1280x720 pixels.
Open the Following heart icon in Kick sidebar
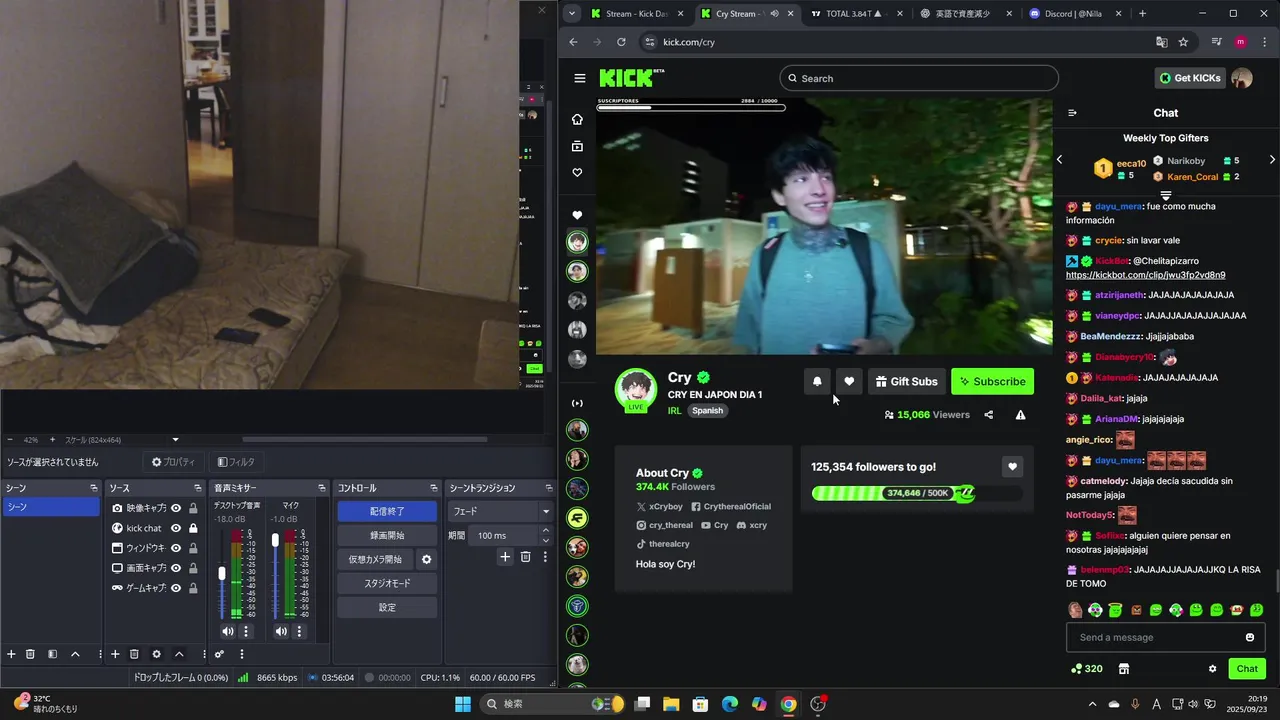pos(577,173)
